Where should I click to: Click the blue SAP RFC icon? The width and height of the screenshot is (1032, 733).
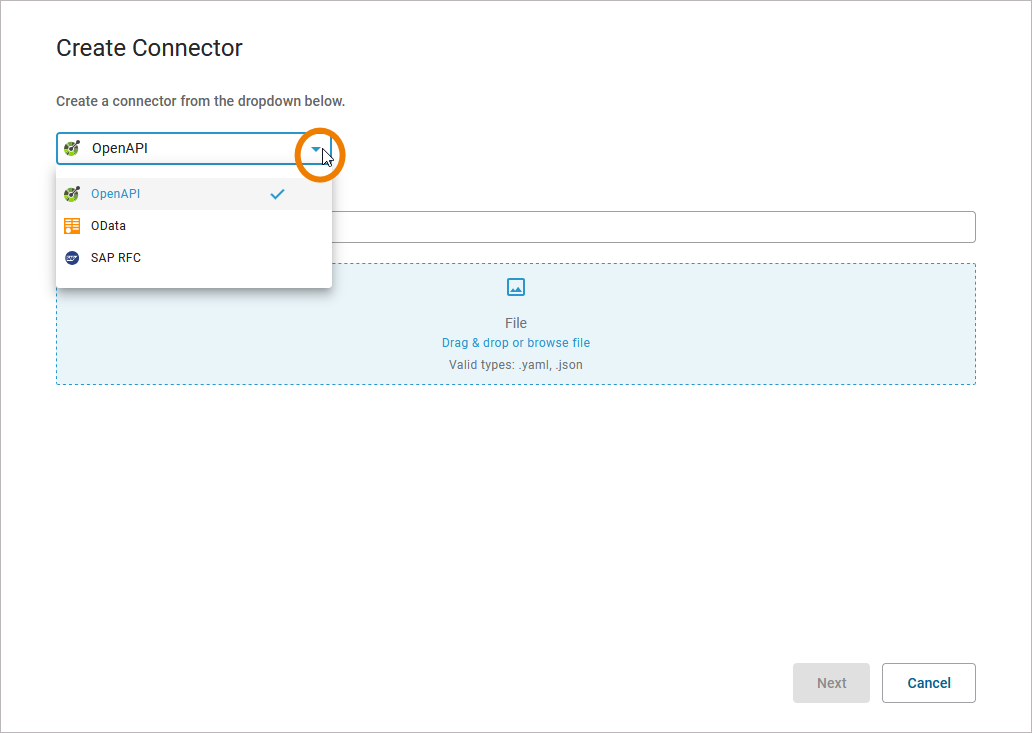tap(72, 258)
